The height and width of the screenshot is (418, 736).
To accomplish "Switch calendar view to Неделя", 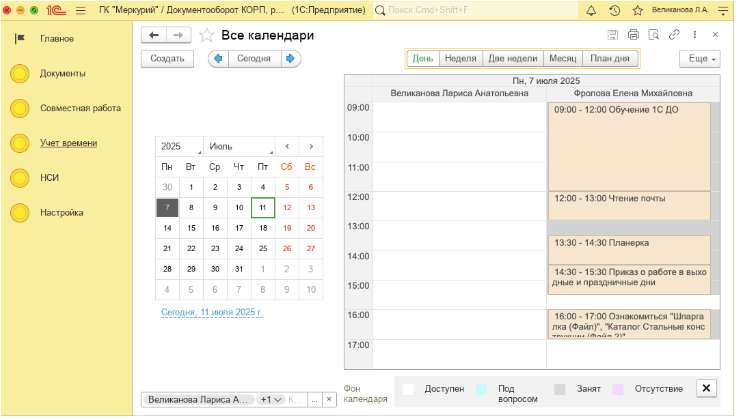I will pyautogui.click(x=460, y=58).
